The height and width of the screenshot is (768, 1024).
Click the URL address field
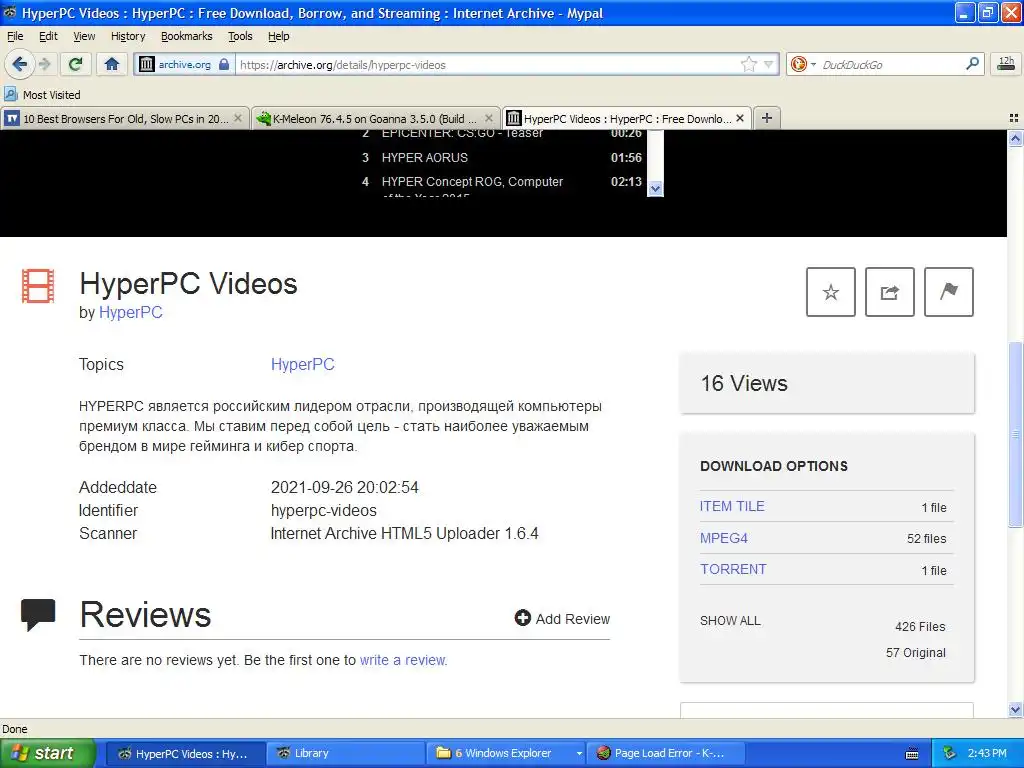point(488,64)
